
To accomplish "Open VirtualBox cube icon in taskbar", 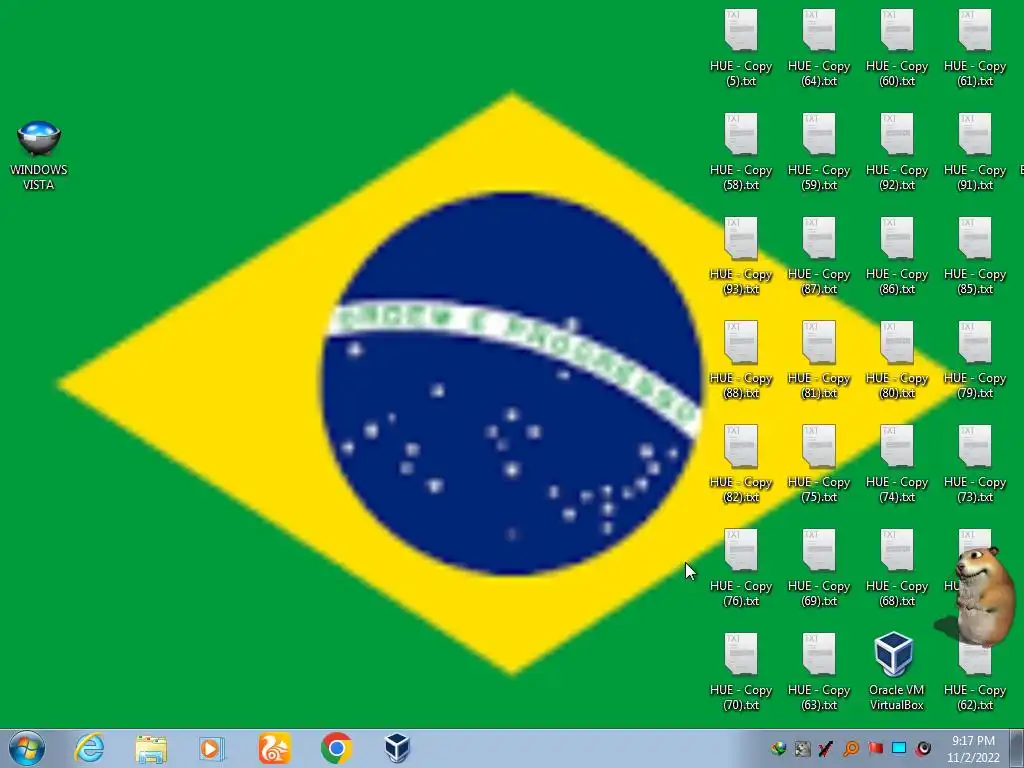I will coord(396,748).
